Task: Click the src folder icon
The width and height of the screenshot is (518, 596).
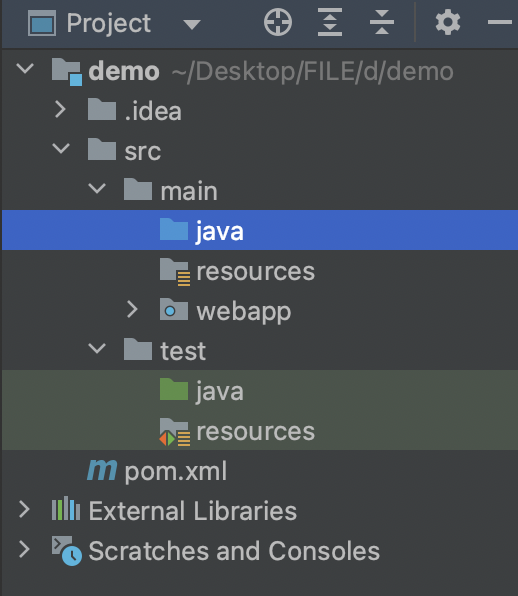Action: click(x=101, y=149)
